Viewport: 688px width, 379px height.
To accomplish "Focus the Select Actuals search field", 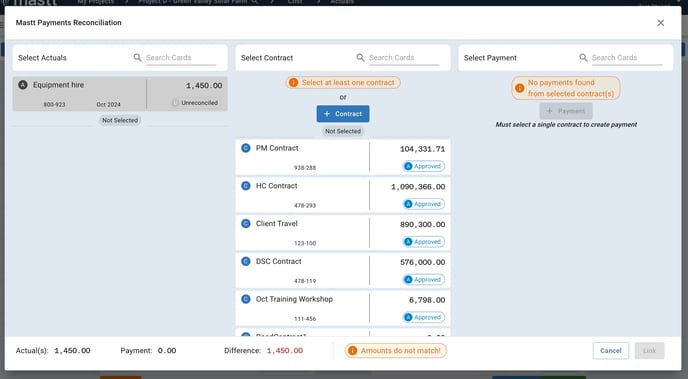I will point(181,57).
